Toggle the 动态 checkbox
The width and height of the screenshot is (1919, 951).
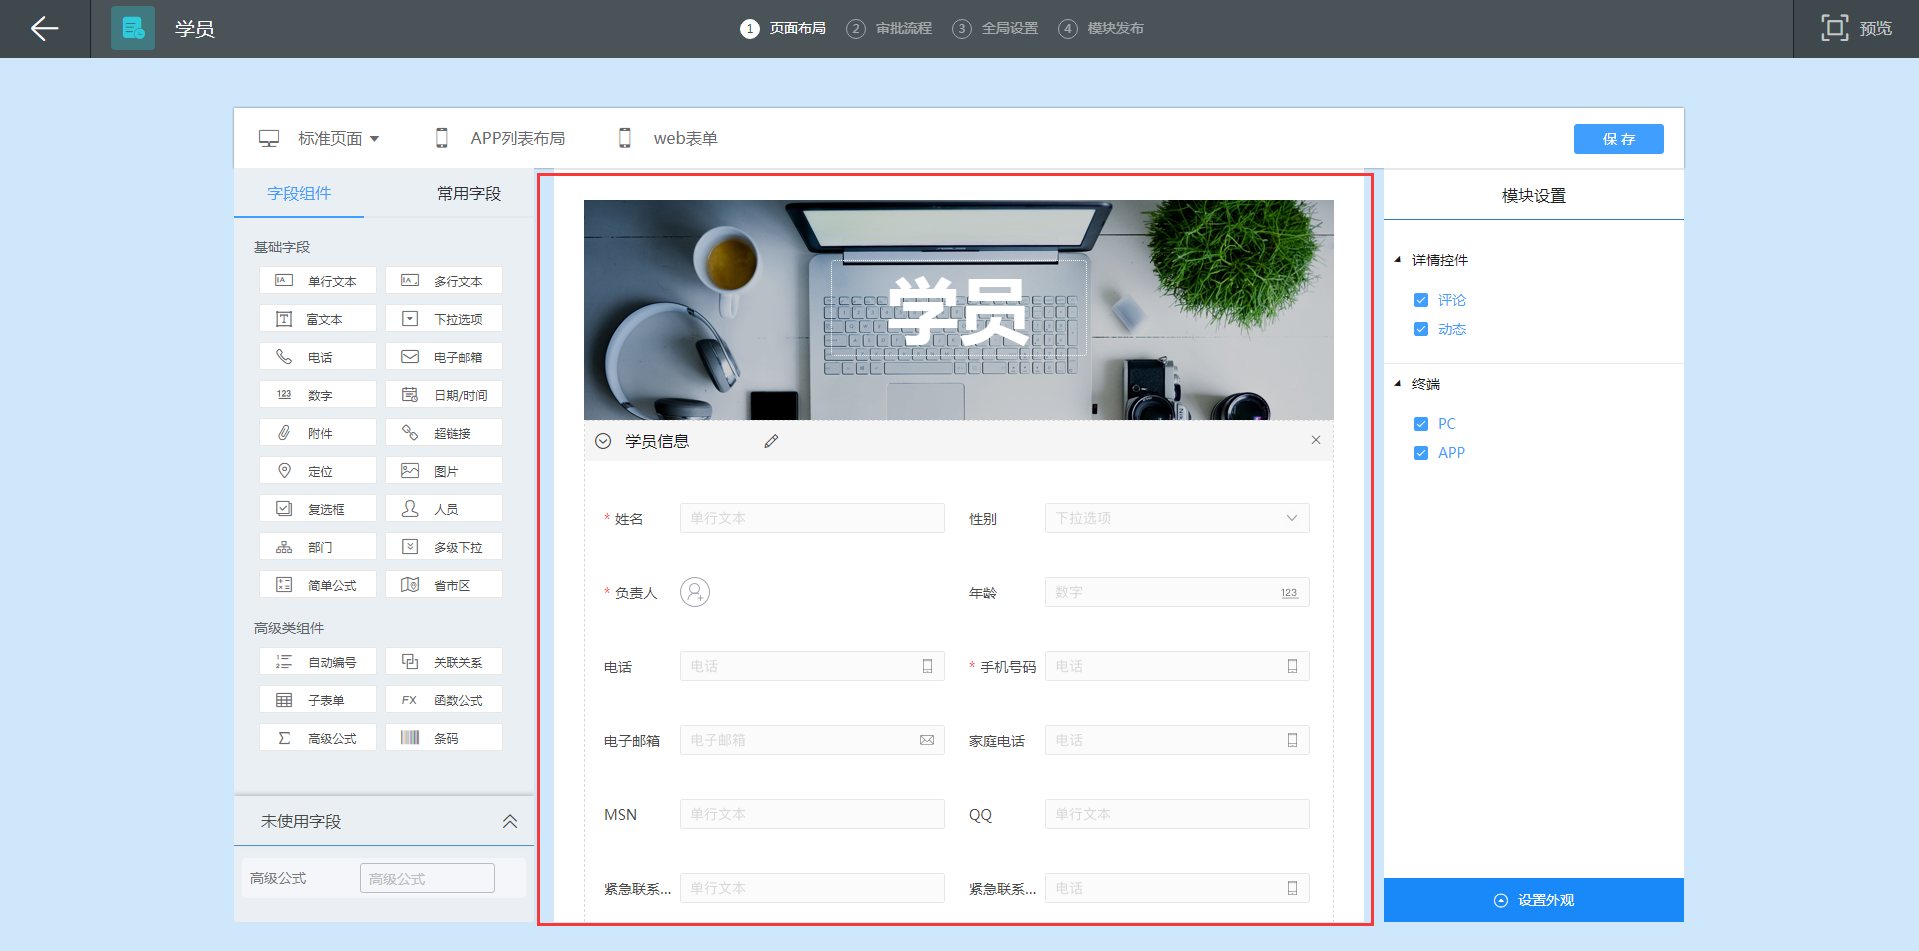tap(1420, 329)
